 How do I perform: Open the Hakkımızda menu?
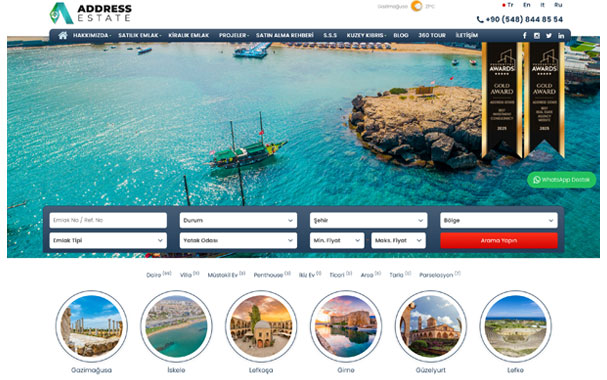[x=92, y=35]
